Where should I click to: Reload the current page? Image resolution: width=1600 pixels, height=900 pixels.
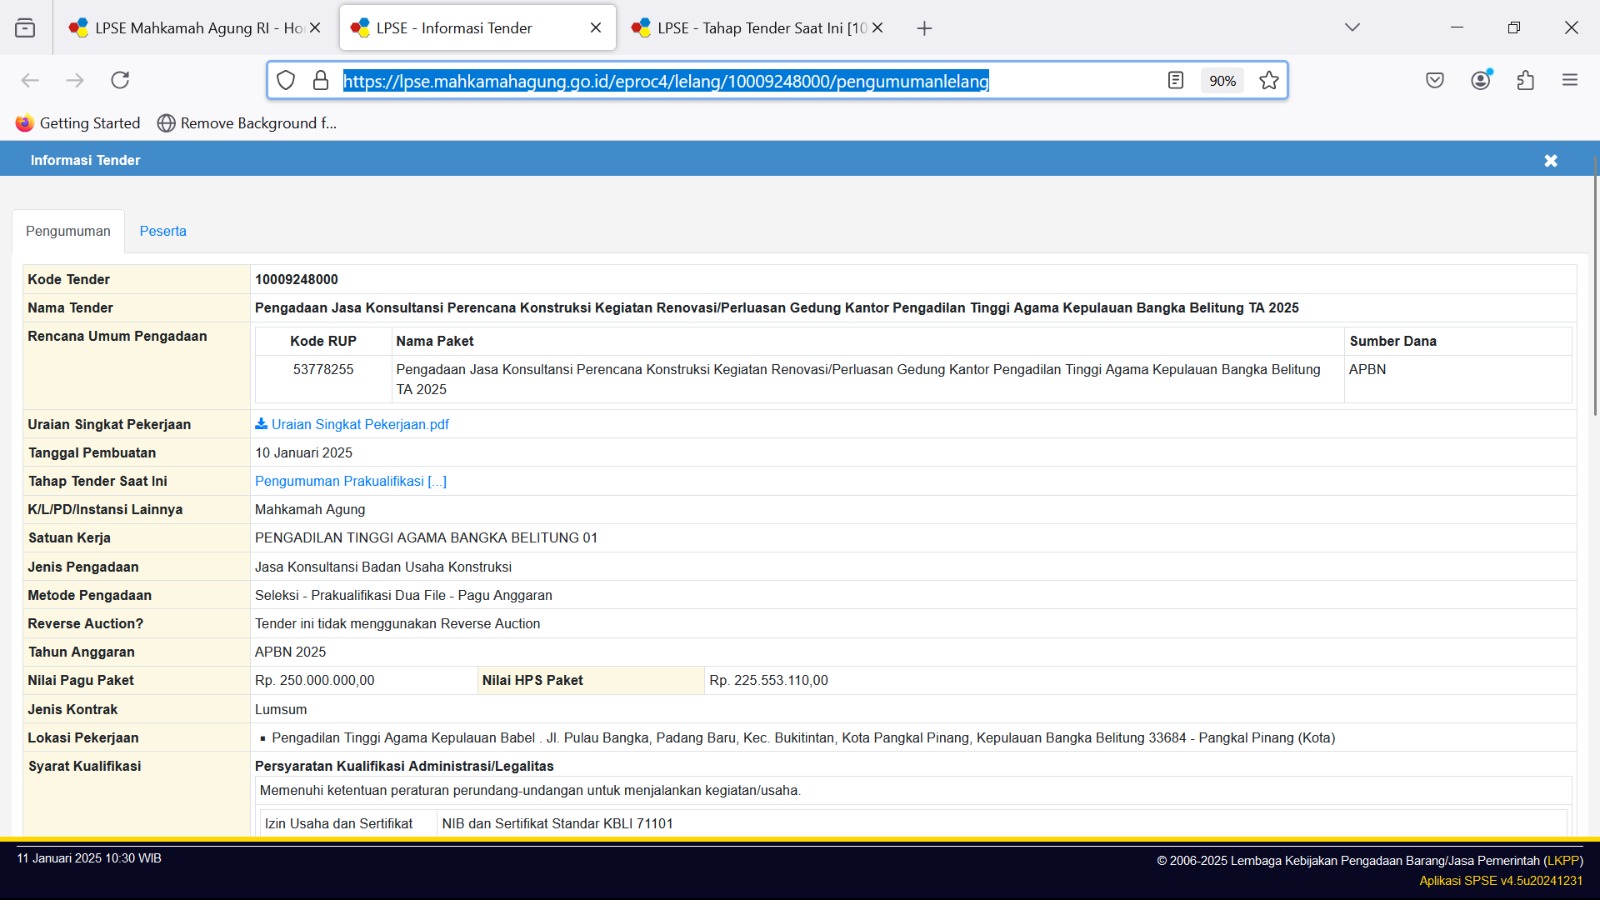(x=120, y=80)
